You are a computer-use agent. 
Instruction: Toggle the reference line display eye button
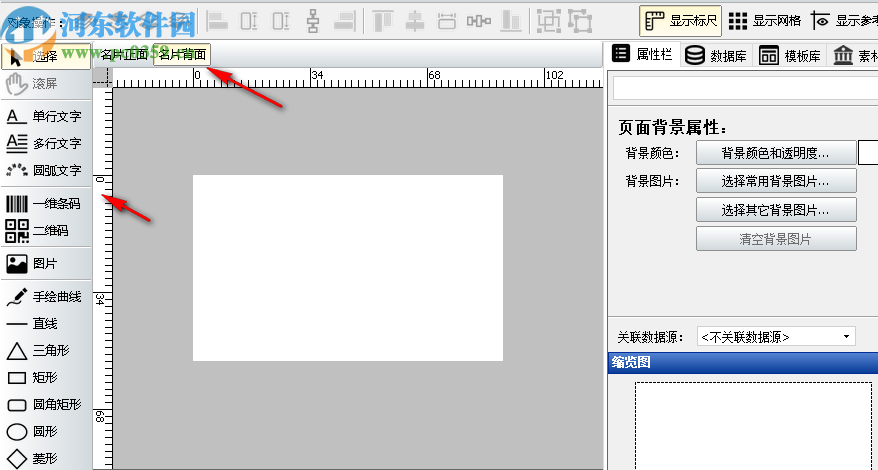[843, 21]
